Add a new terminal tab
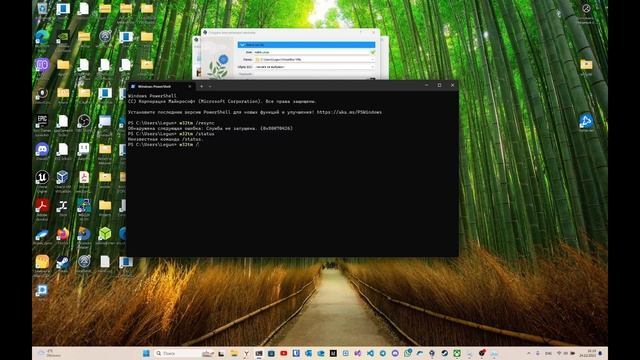 tap(202, 86)
